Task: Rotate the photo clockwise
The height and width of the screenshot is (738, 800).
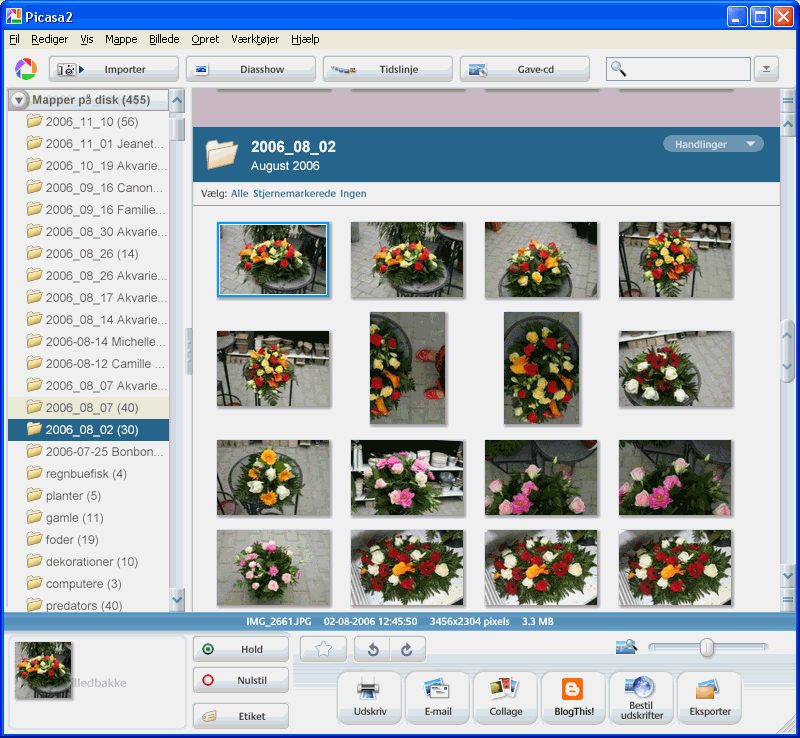Action: tap(407, 649)
